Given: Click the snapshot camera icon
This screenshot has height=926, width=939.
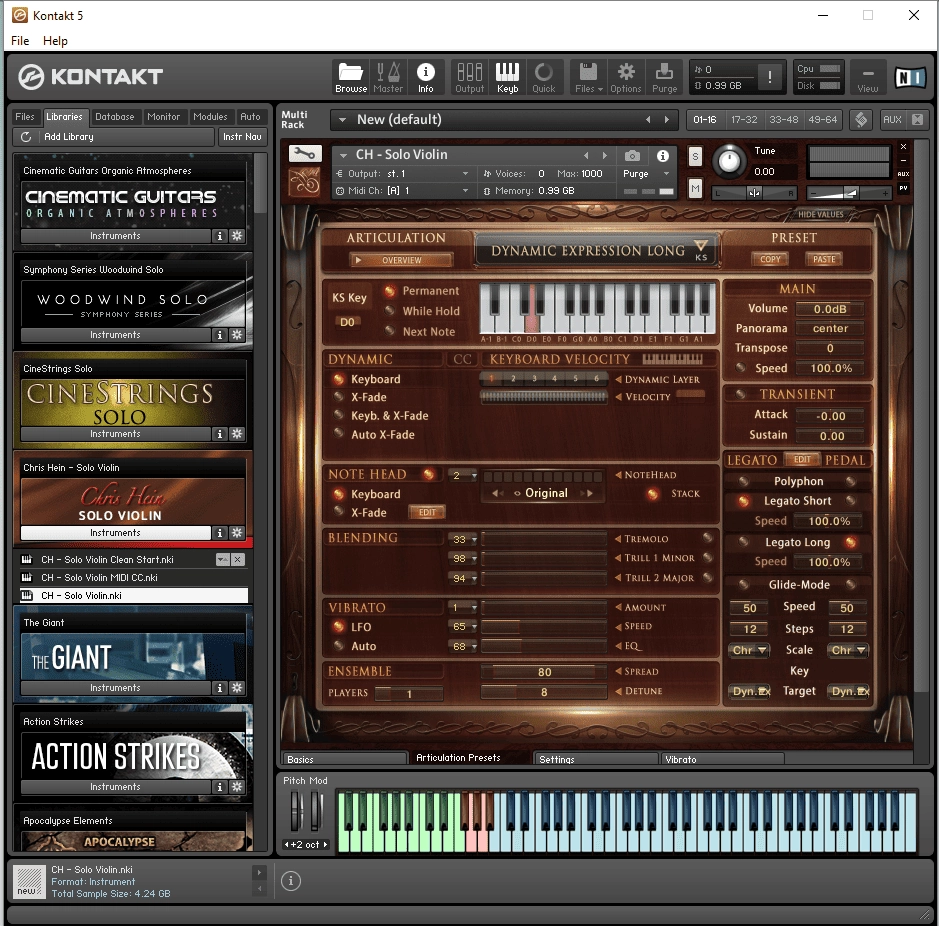Looking at the screenshot, I should (x=632, y=156).
